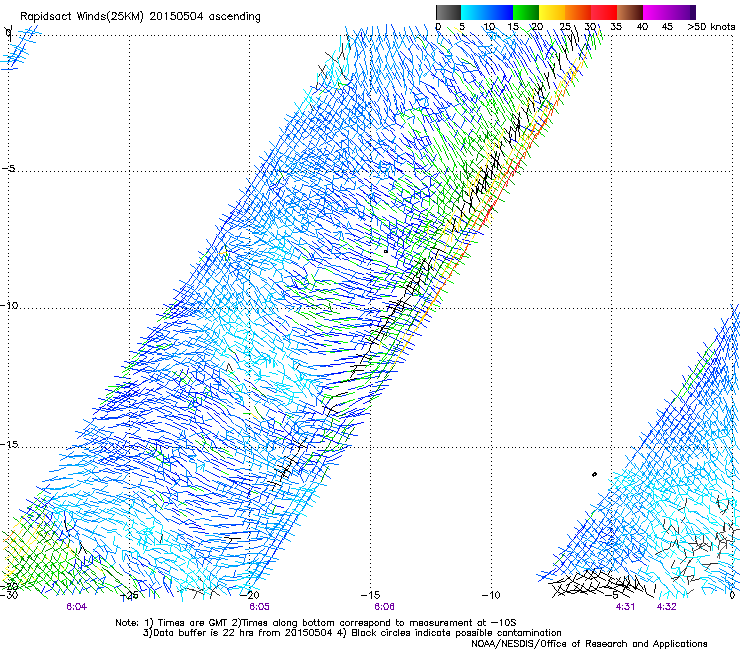The image size is (740, 650).
Task: Click the cyan 5-10 knots legend swatch
Action: (x=474, y=12)
